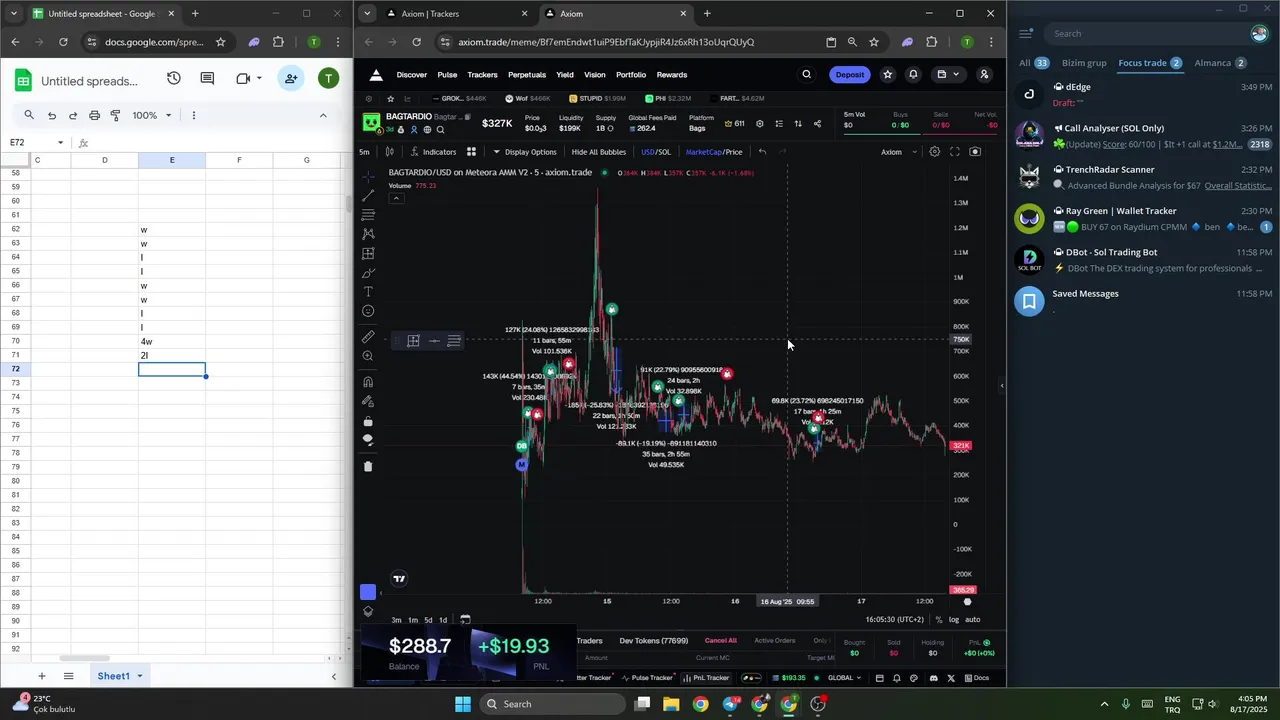
Task: Open the Axiom chart source dropdown
Action: point(898,152)
